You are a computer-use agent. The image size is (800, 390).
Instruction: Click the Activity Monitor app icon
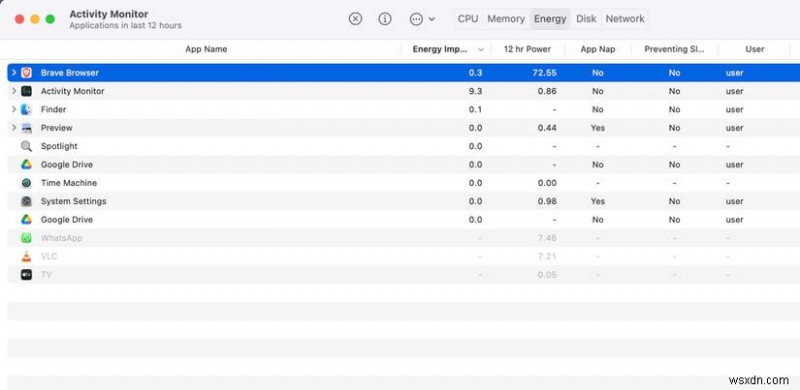27,91
